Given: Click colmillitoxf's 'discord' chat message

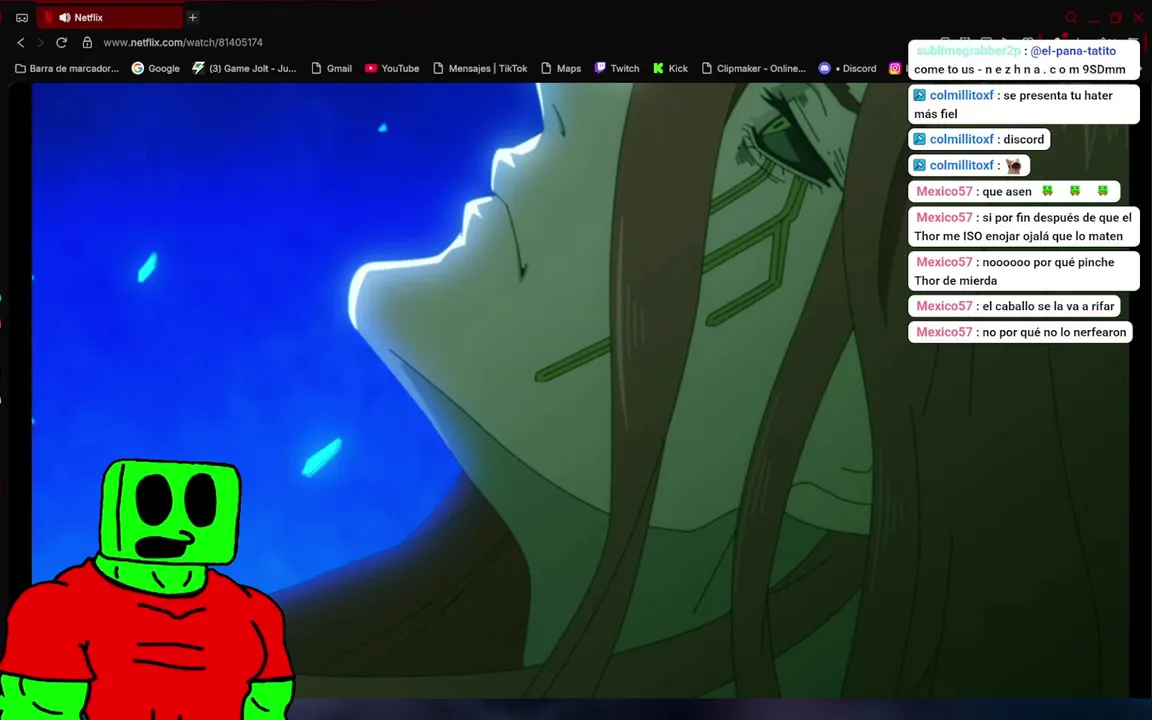Looking at the screenshot, I should [979, 139].
